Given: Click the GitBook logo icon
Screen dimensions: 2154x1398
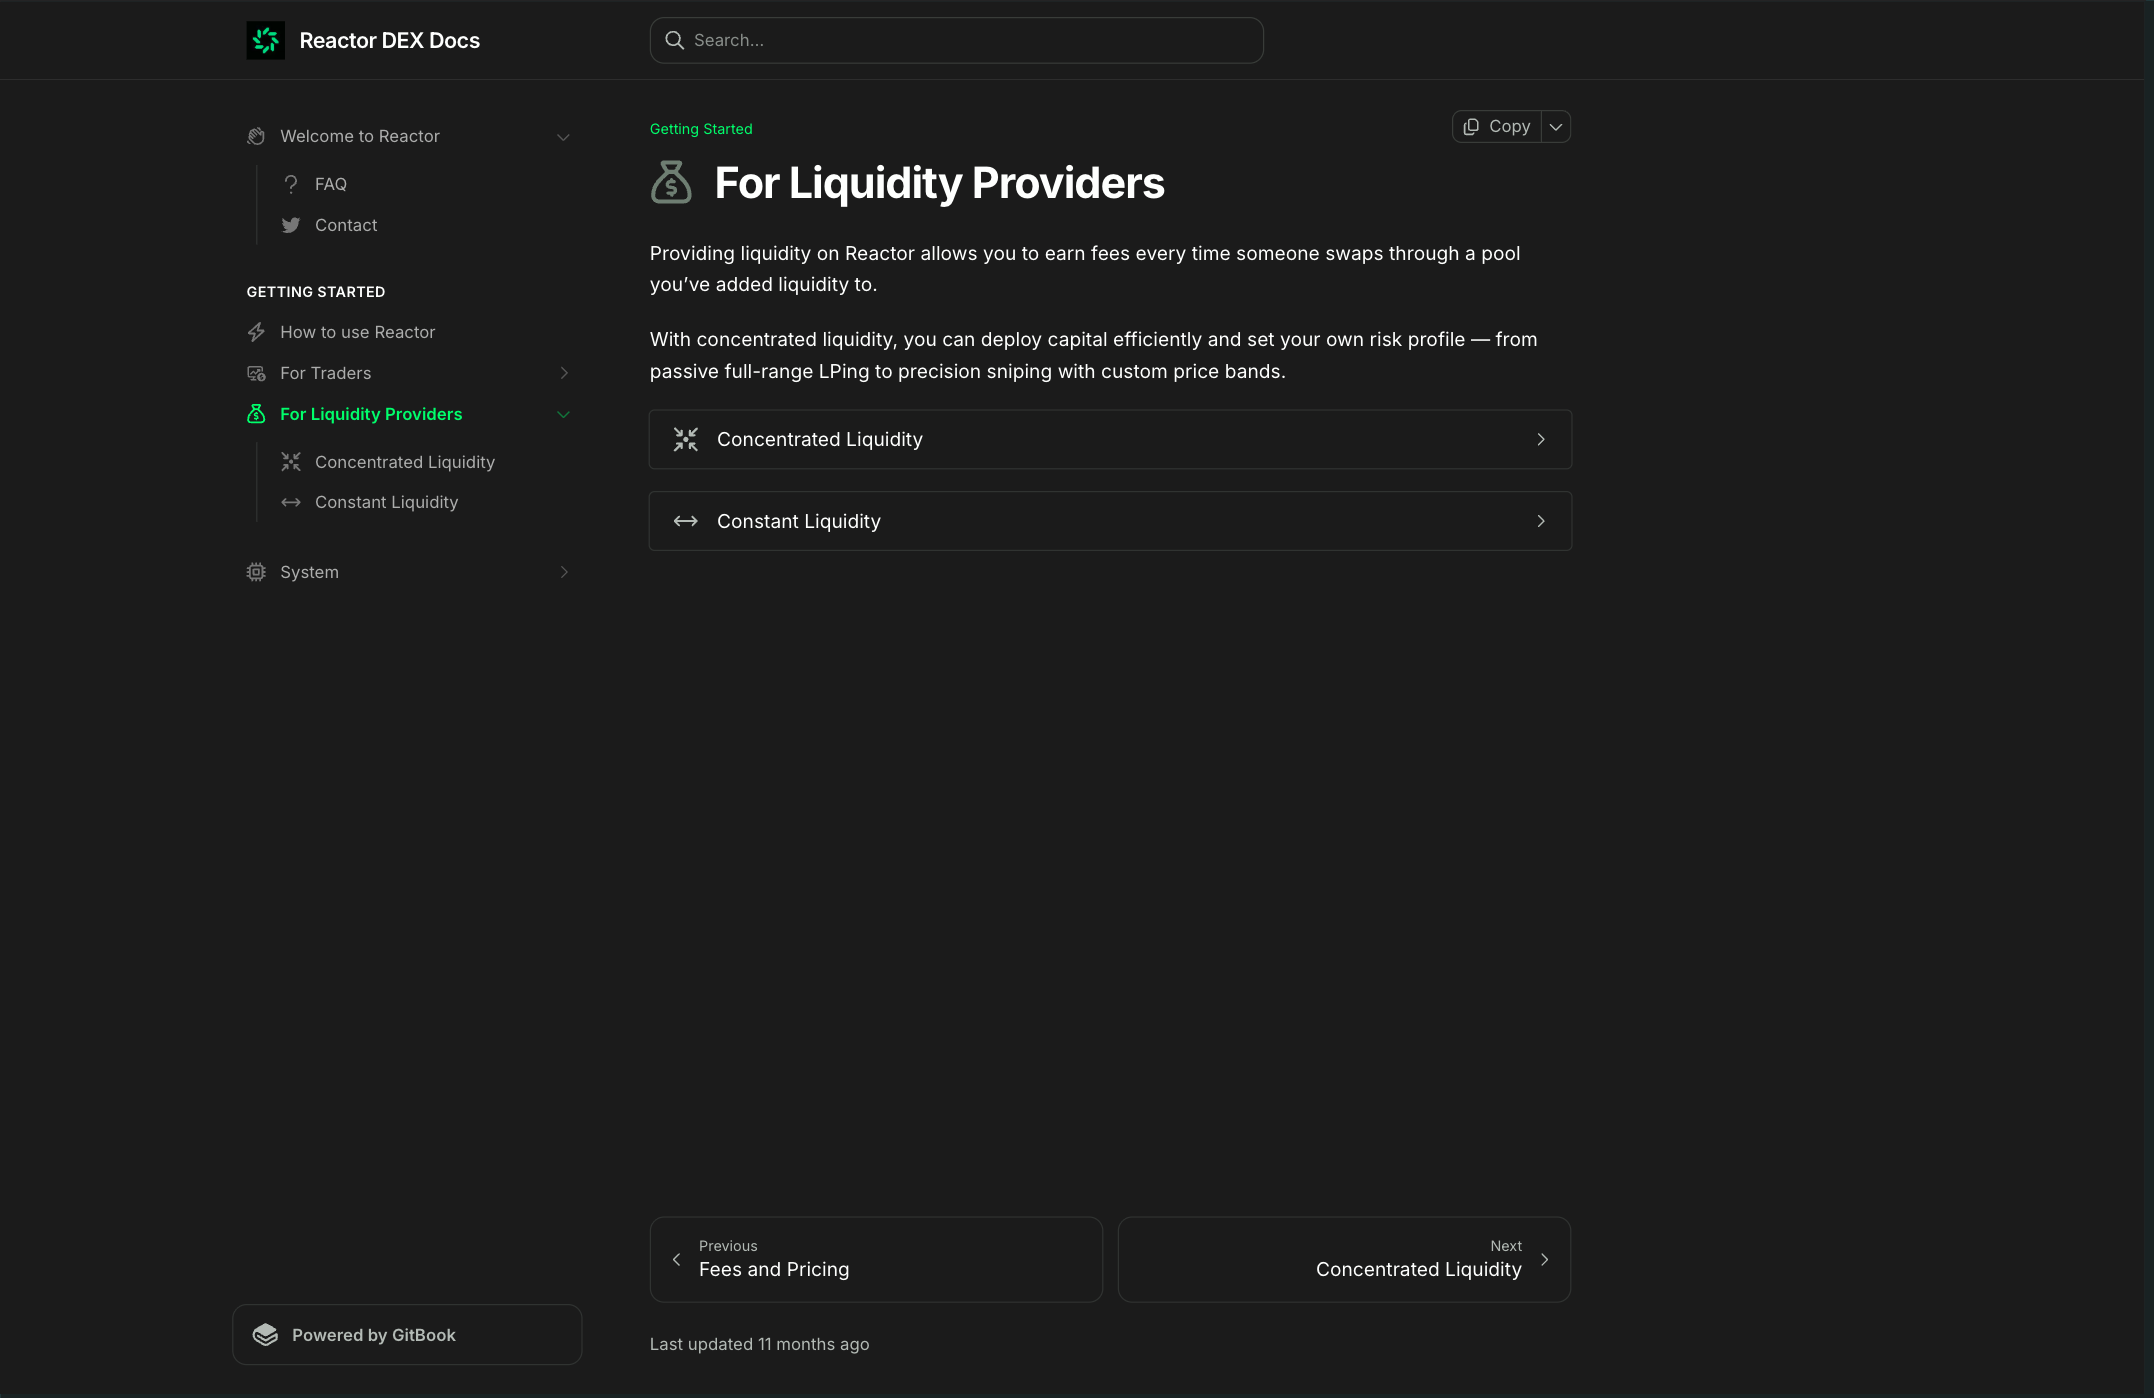Looking at the screenshot, I should pos(265,1335).
